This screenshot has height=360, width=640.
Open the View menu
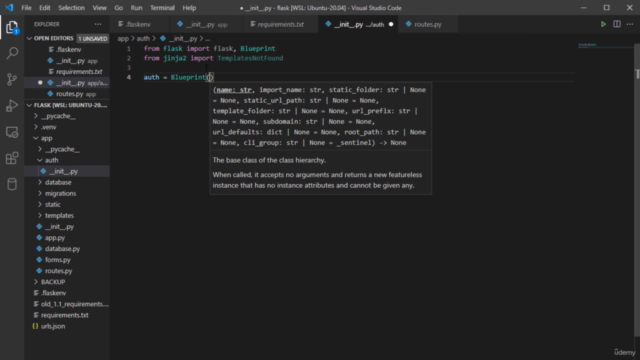(99, 8)
